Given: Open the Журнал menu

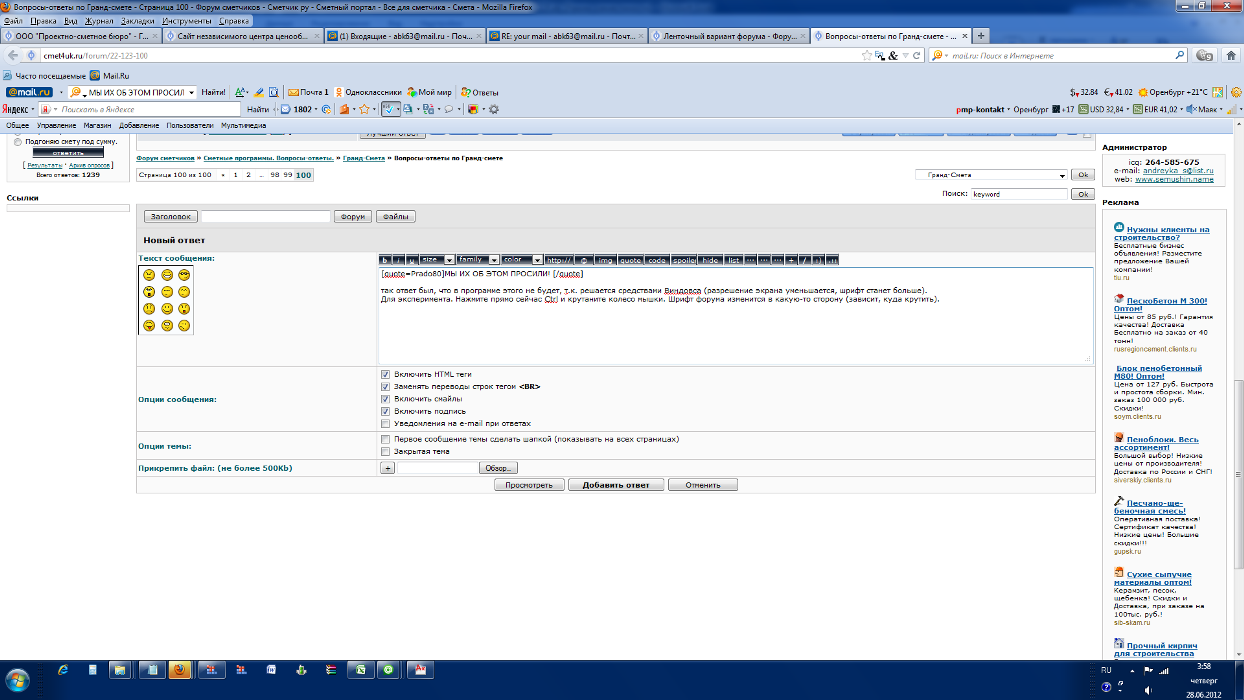Looking at the screenshot, I should pyautogui.click(x=99, y=20).
